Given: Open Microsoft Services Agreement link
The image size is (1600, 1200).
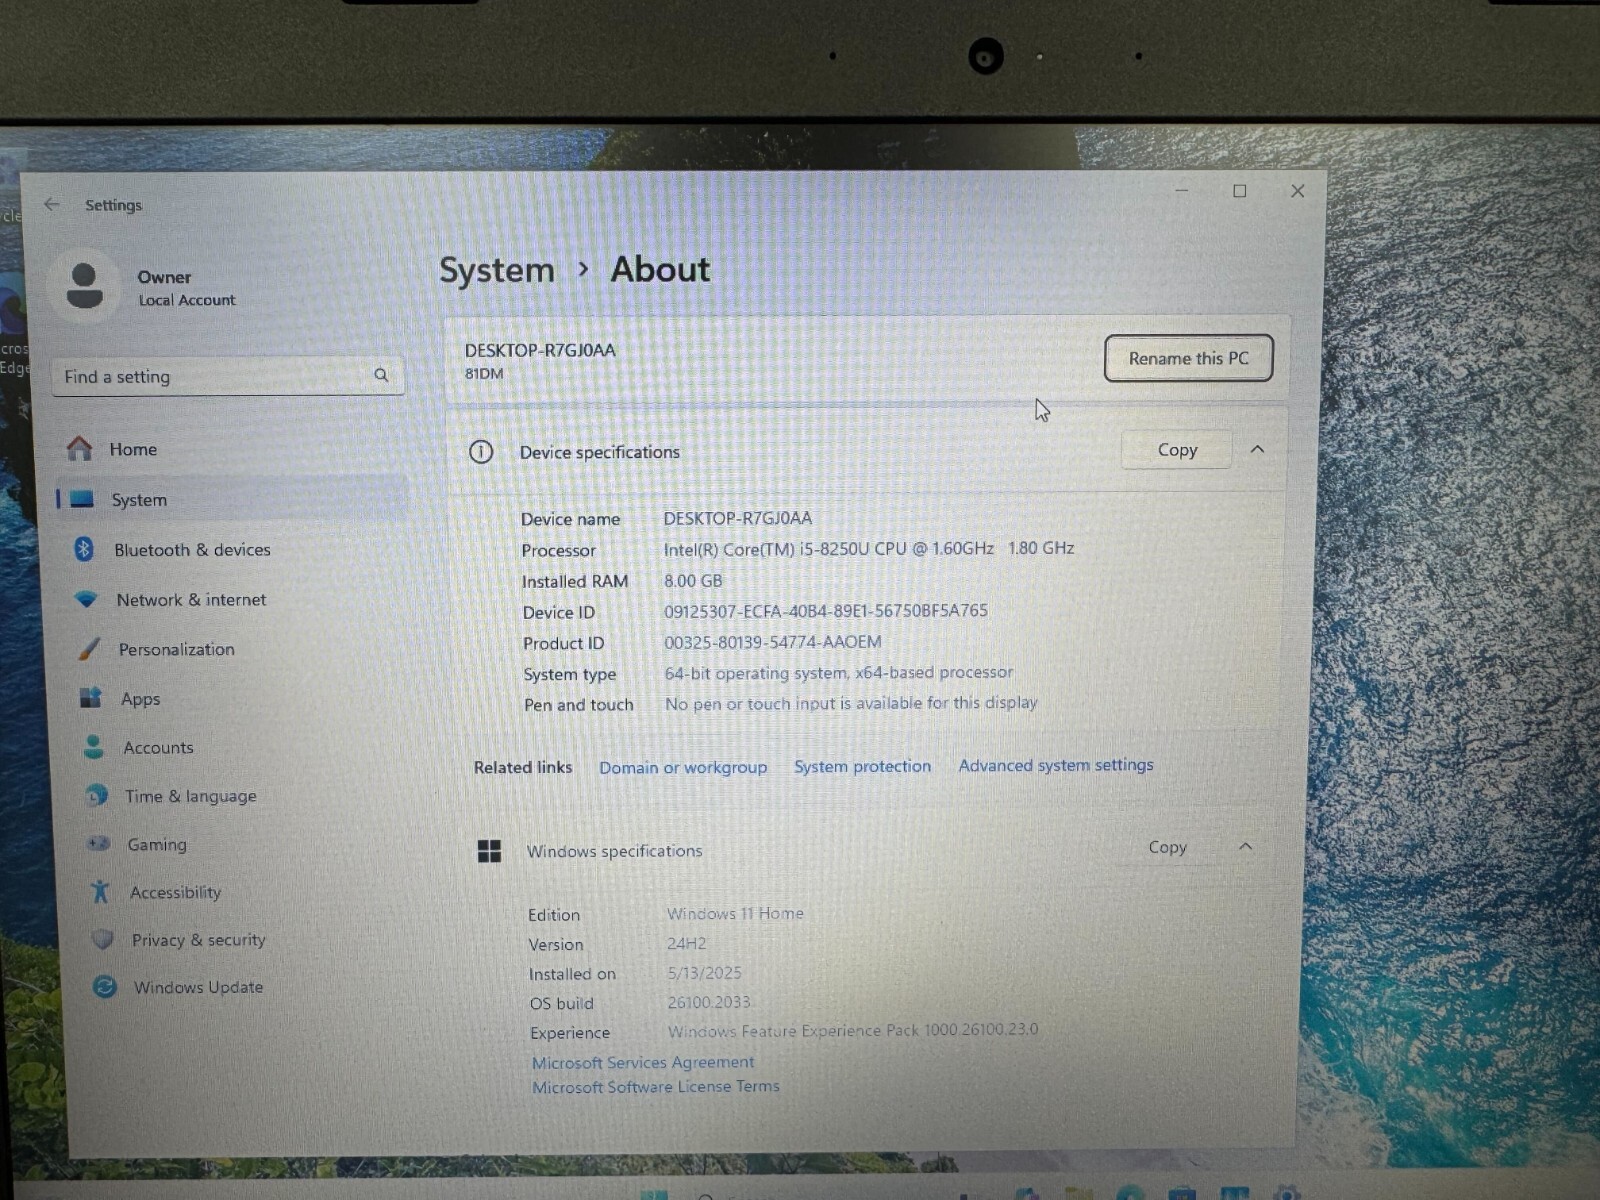Looking at the screenshot, I should (x=643, y=1062).
